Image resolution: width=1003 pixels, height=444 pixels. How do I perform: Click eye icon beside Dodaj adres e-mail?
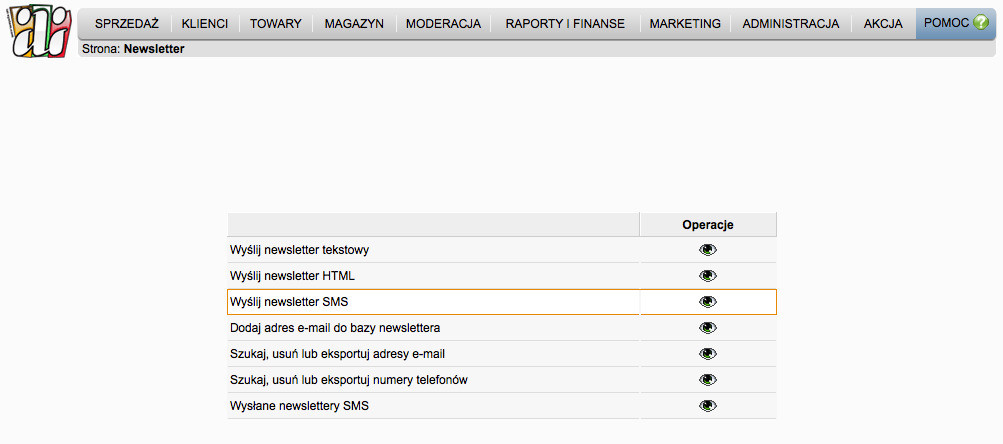(x=708, y=328)
